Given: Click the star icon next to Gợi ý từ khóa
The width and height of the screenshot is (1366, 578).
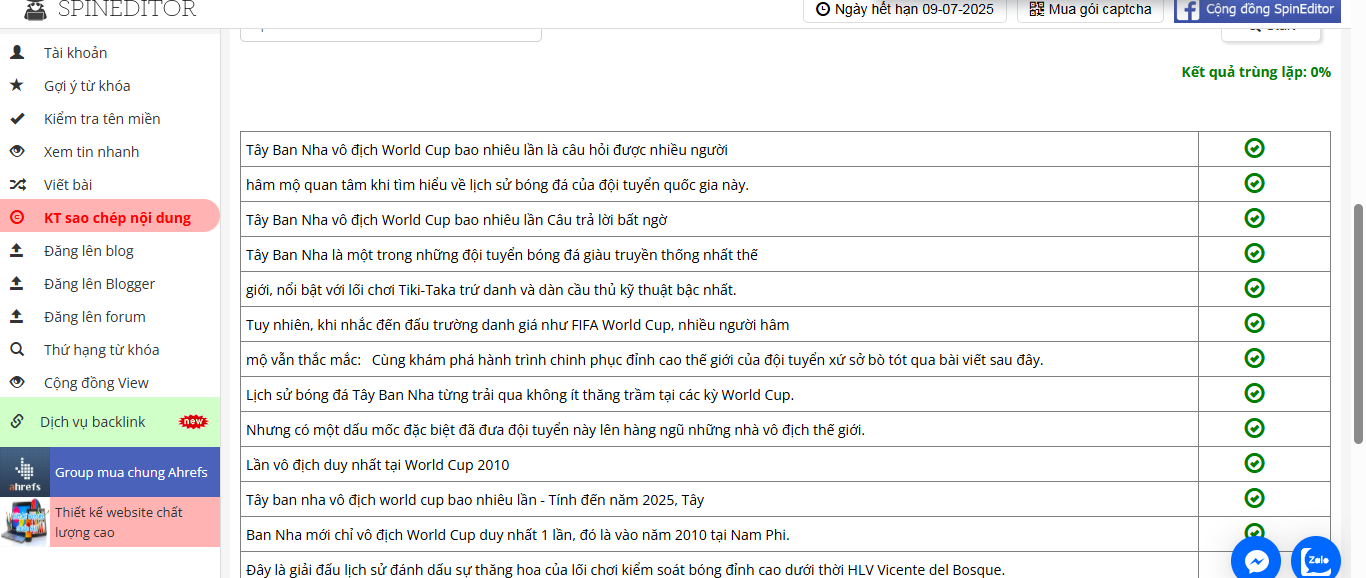Looking at the screenshot, I should click(17, 85).
